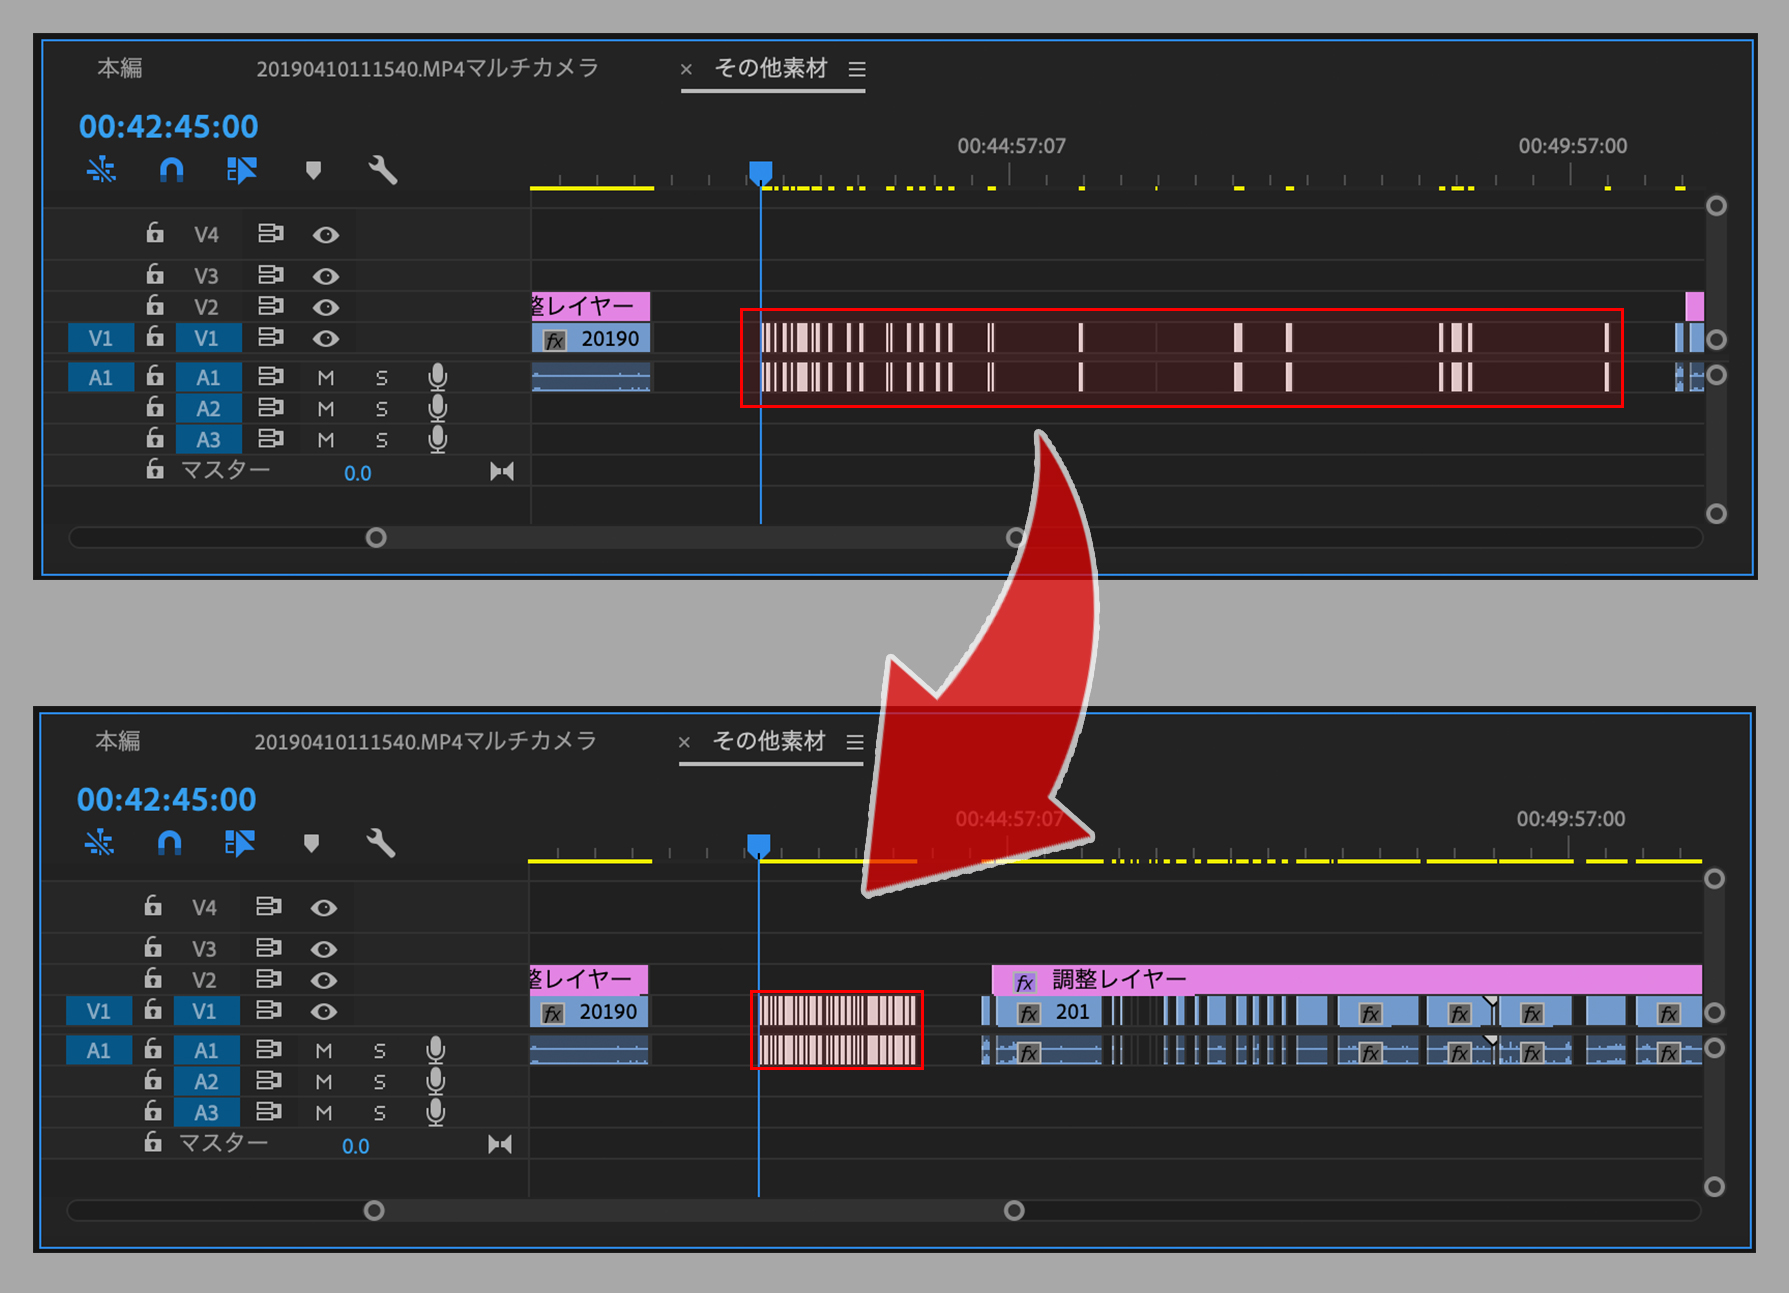Open wrench timeline settings in upper panel

tap(382, 170)
